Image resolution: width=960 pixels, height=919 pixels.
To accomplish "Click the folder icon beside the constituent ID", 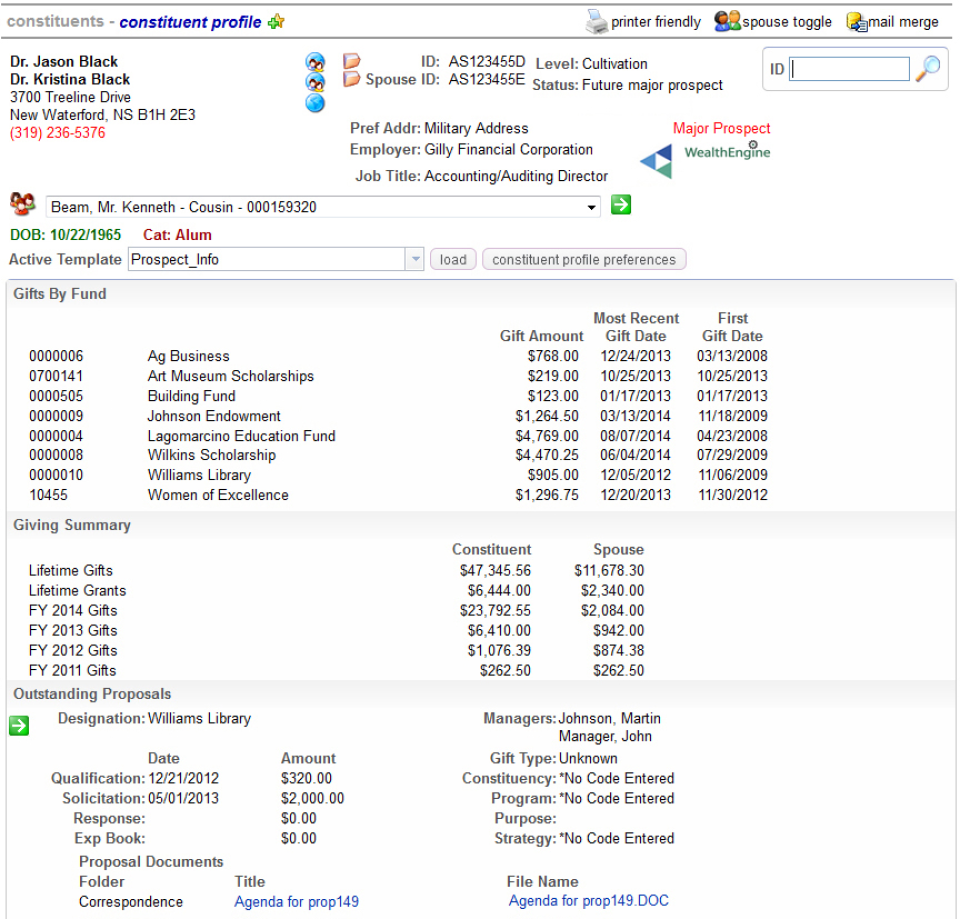I will point(351,61).
